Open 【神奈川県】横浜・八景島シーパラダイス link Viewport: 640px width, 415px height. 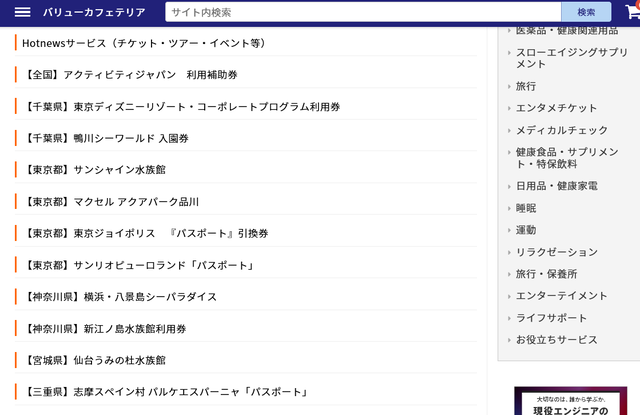click(120, 297)
